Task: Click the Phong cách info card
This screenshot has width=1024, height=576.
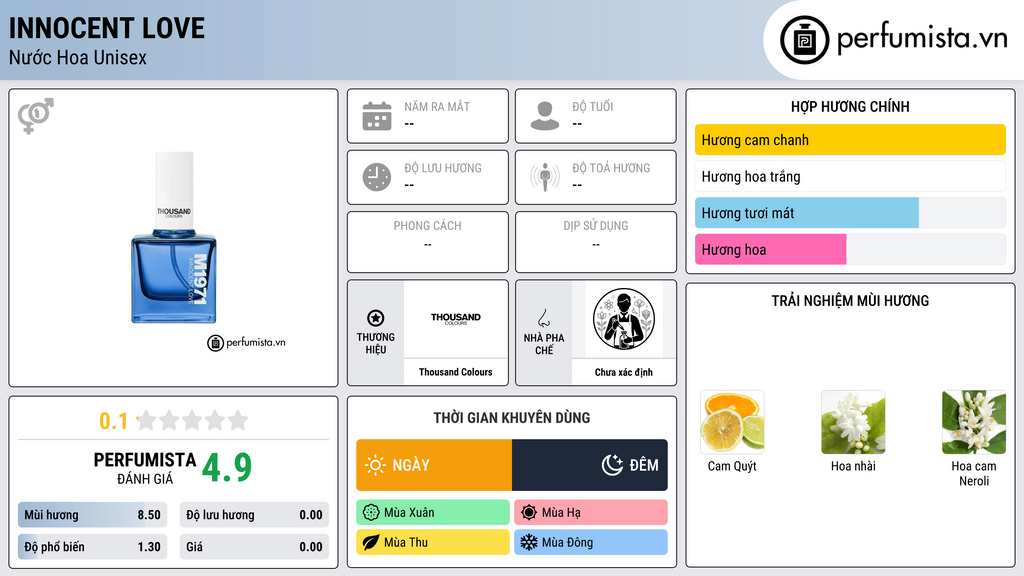Action: click(428, 242)
